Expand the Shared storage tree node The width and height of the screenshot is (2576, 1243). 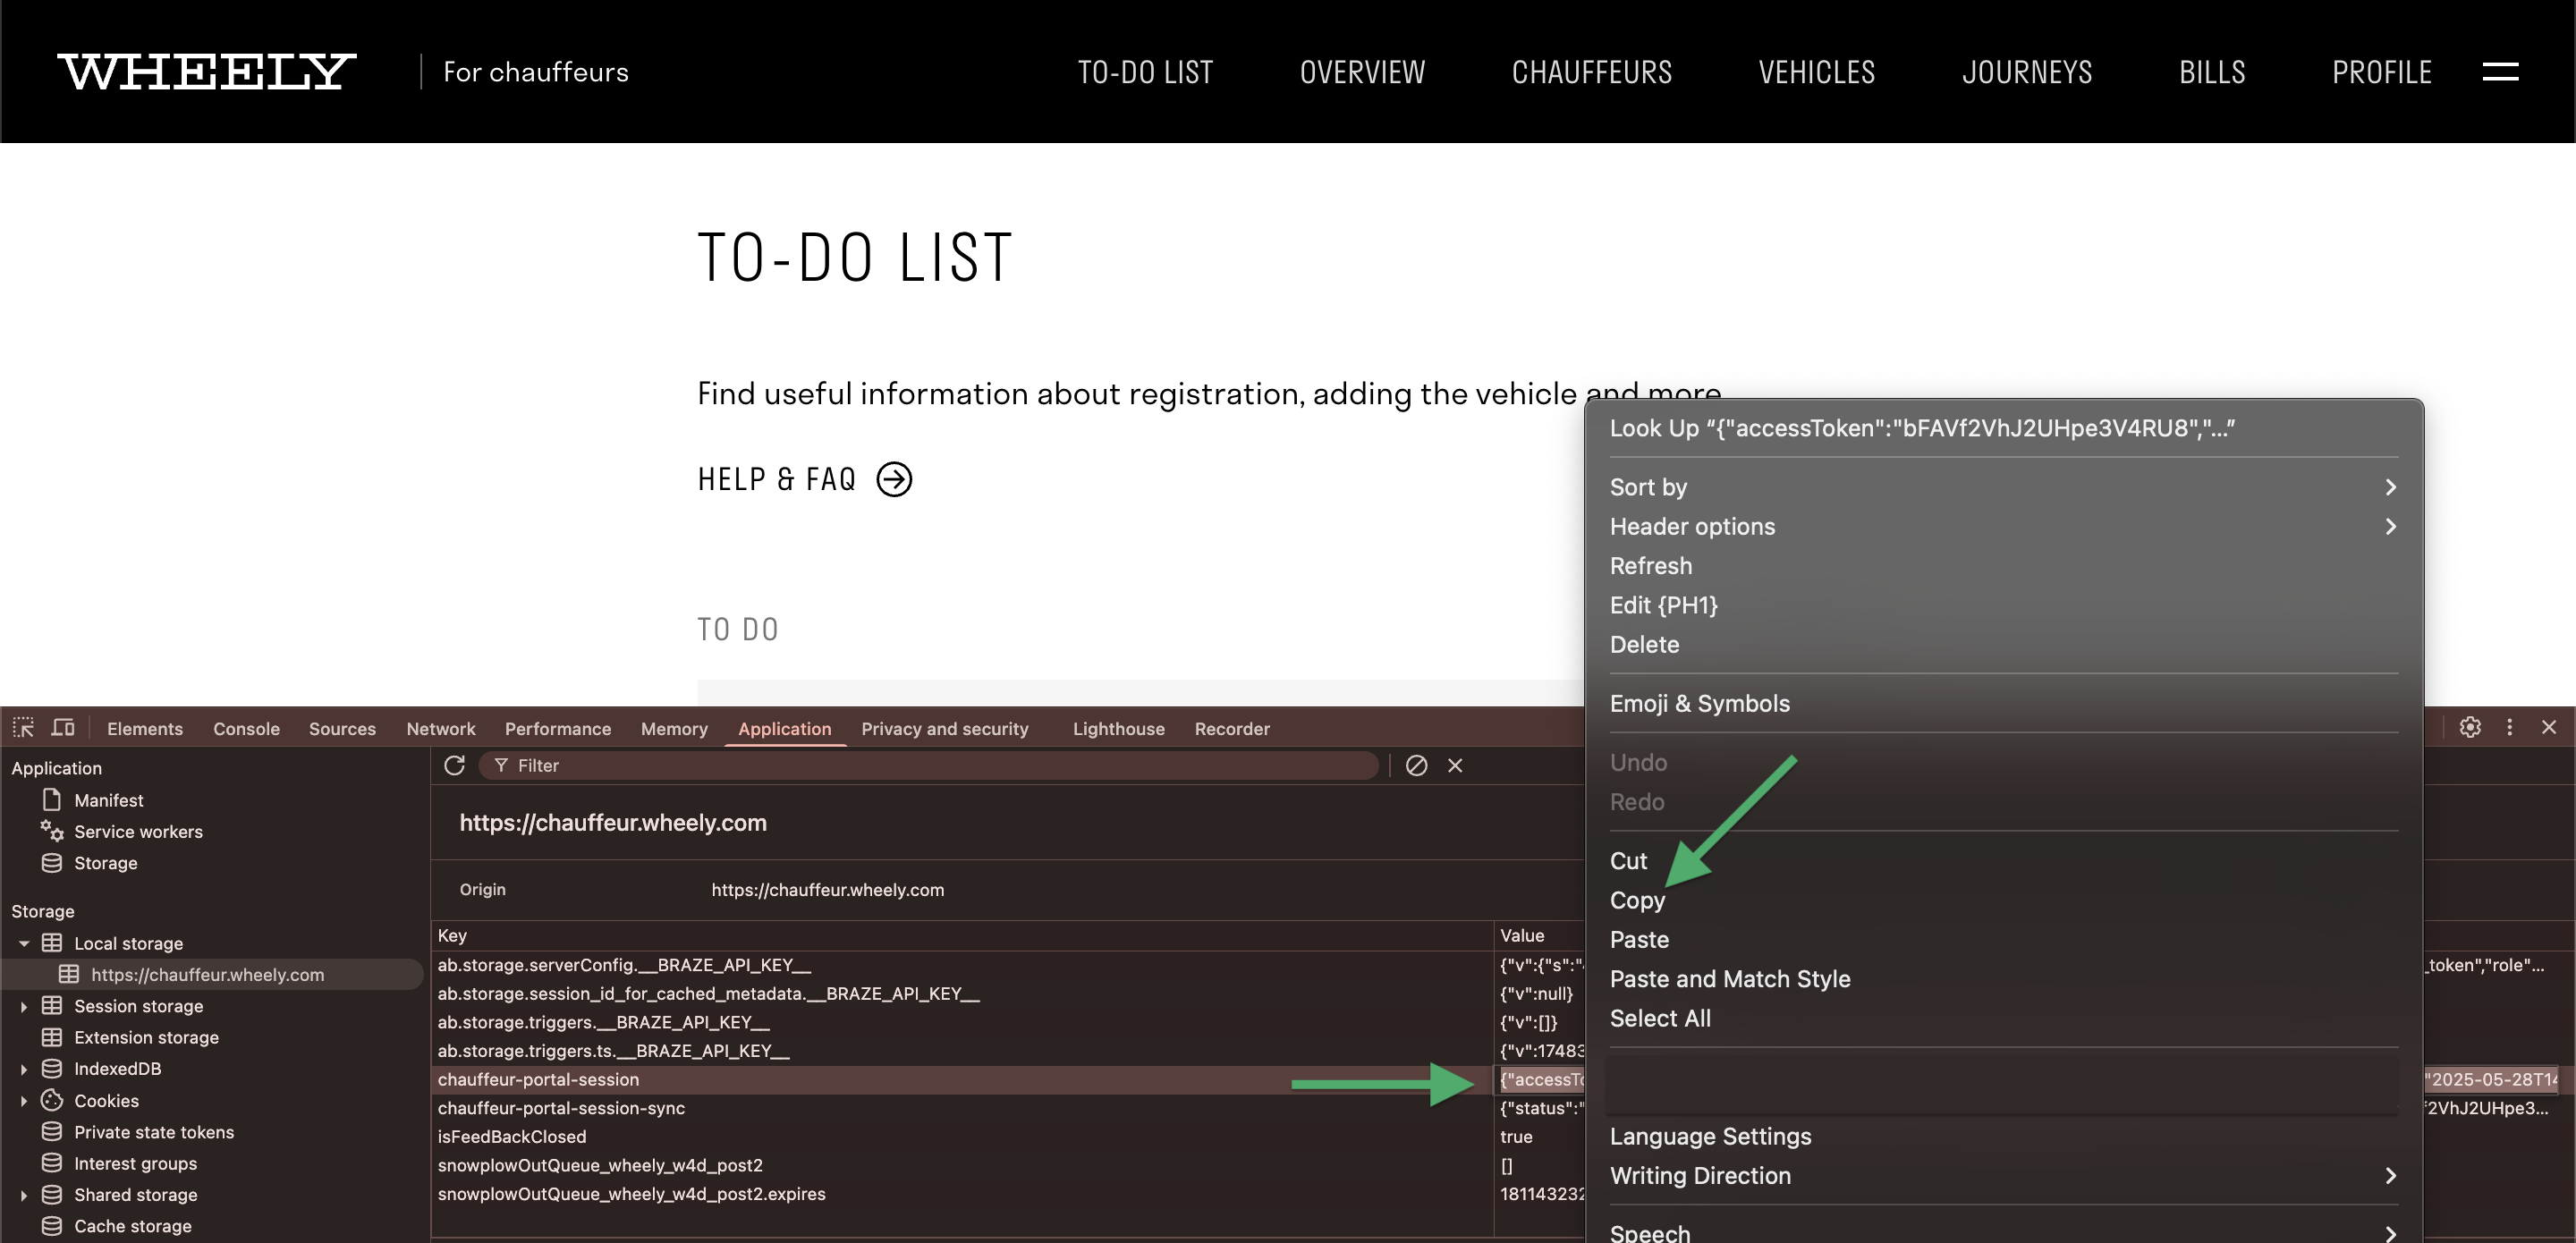pyautogui.click(x=24, y=1195)
